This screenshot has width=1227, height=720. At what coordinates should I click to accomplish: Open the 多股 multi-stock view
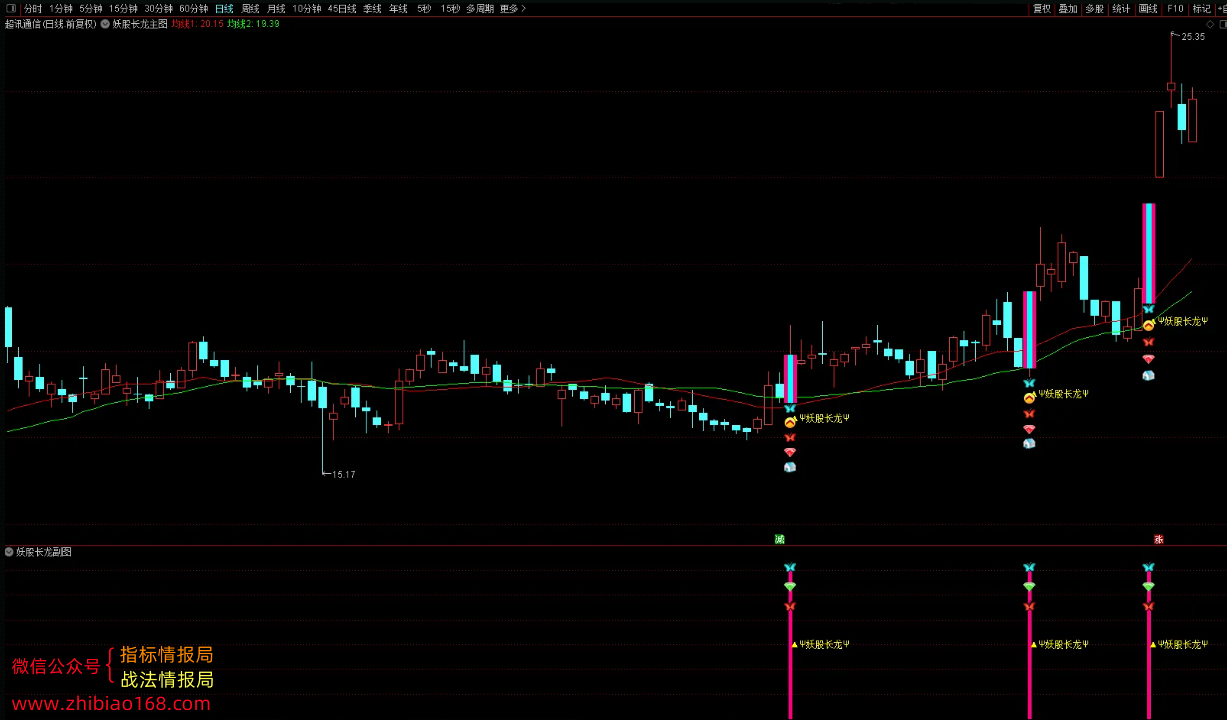1095,8
